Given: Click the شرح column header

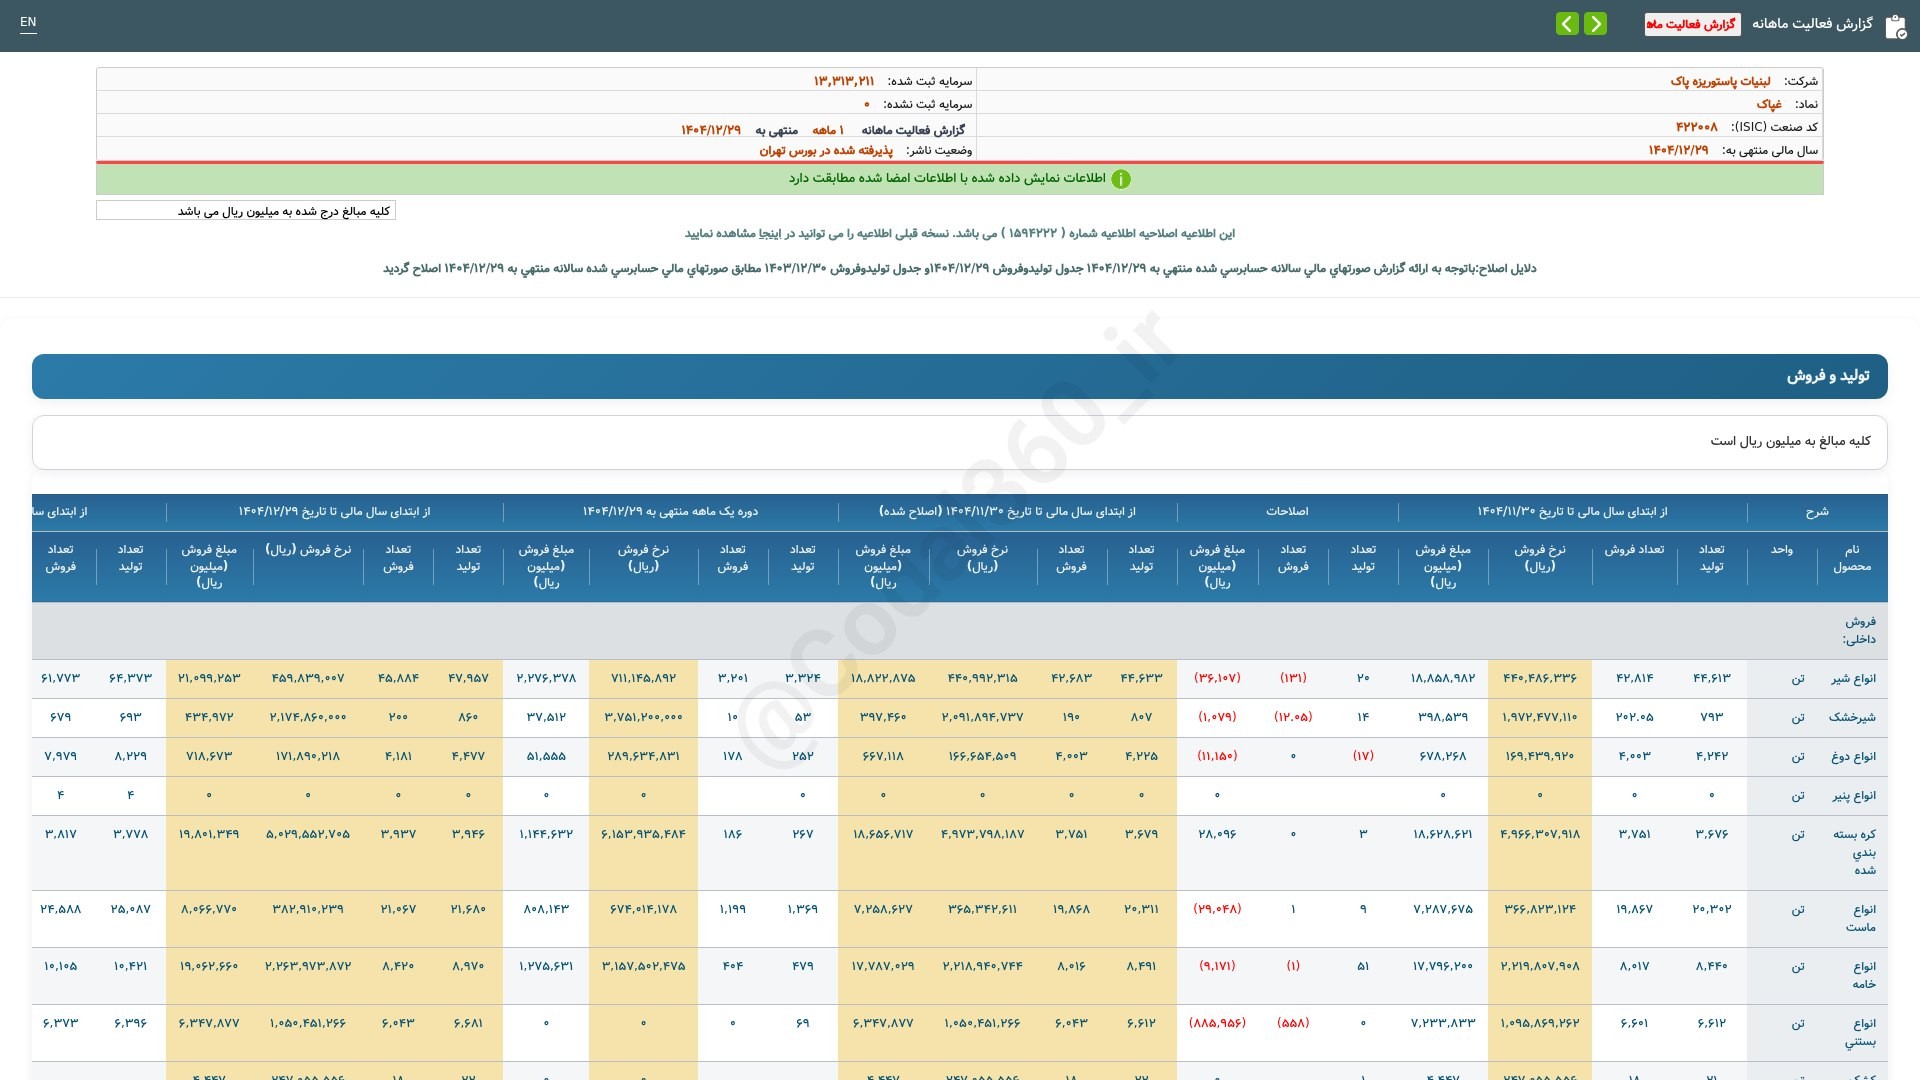Looking at the screenshot, I should [1817, 512].
